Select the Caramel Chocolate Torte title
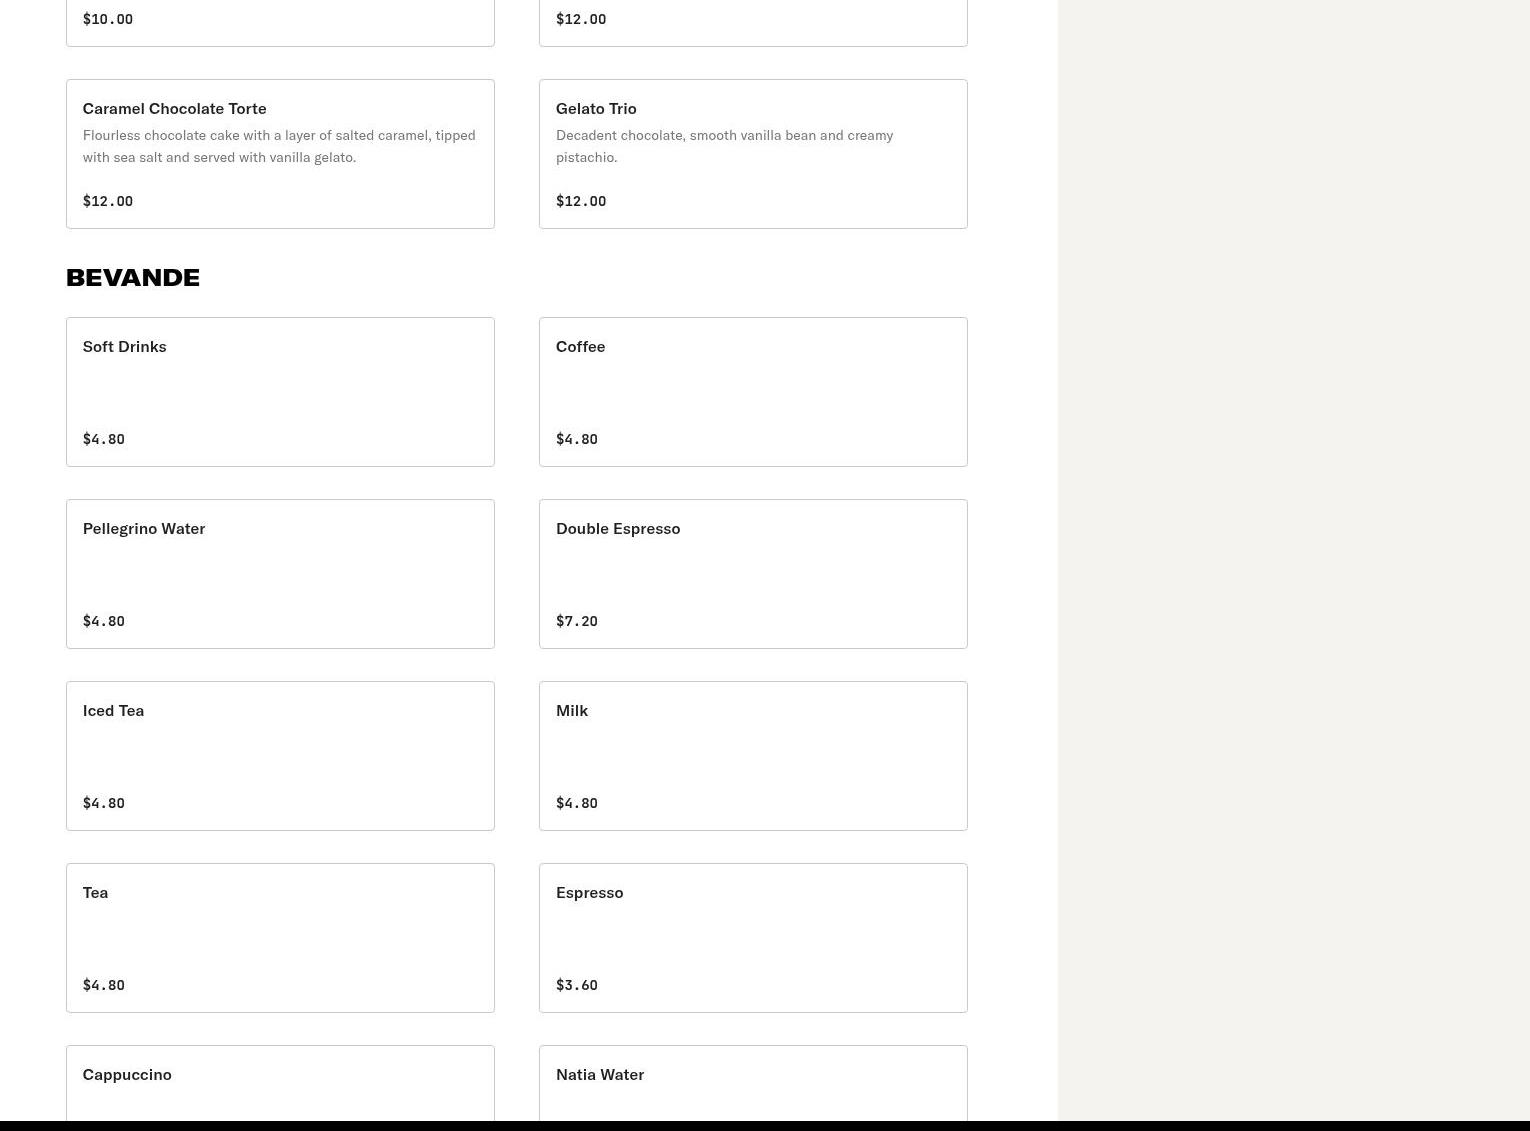The height and width of the screenshot is (1131, 1530). click(x=175, y=108)
